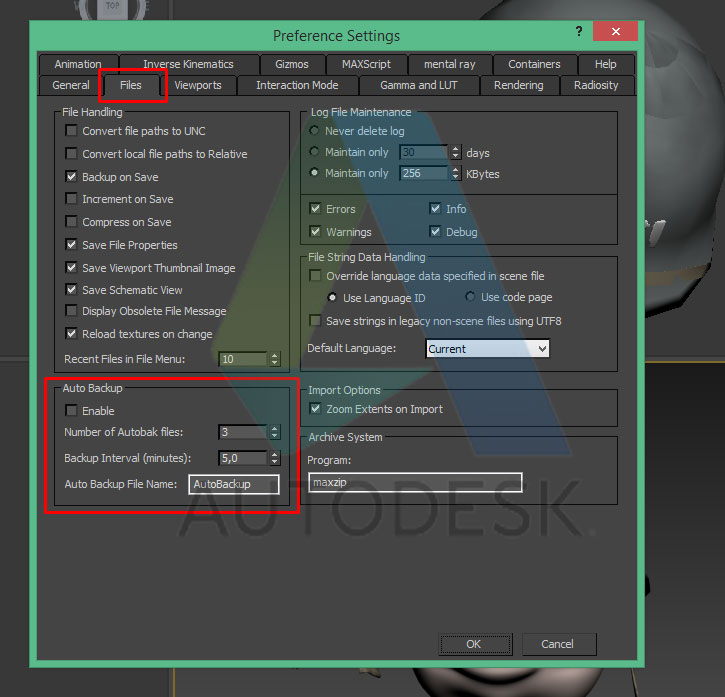Viewport: 725px width, 697px height.
Task: Enable Auto Backup checkbox
Action: click(x=71, y=410)
